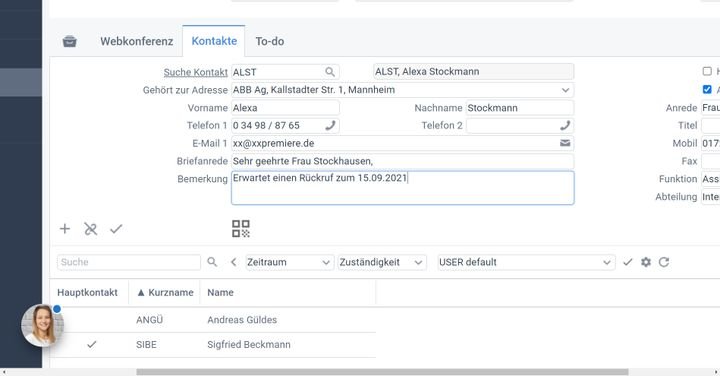Open the Zeitraum dropdown

coord(289,262)
